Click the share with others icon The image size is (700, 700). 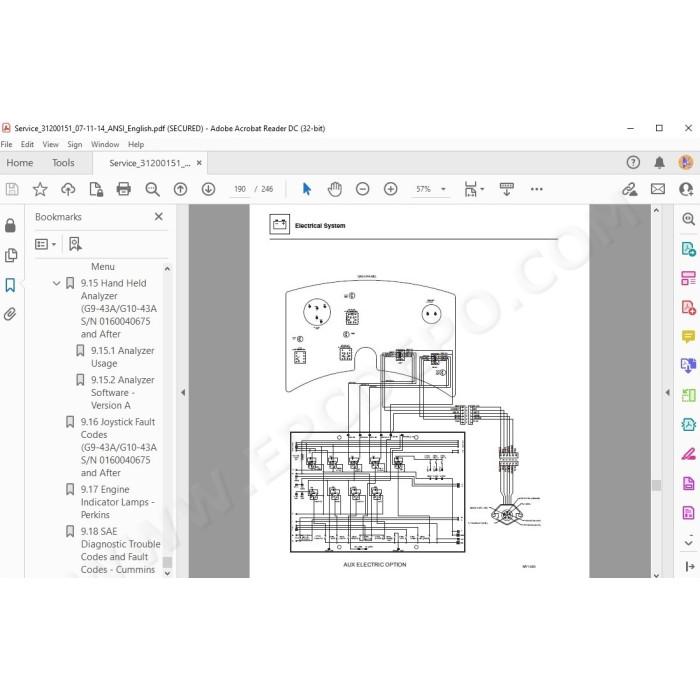pos(686,189)
